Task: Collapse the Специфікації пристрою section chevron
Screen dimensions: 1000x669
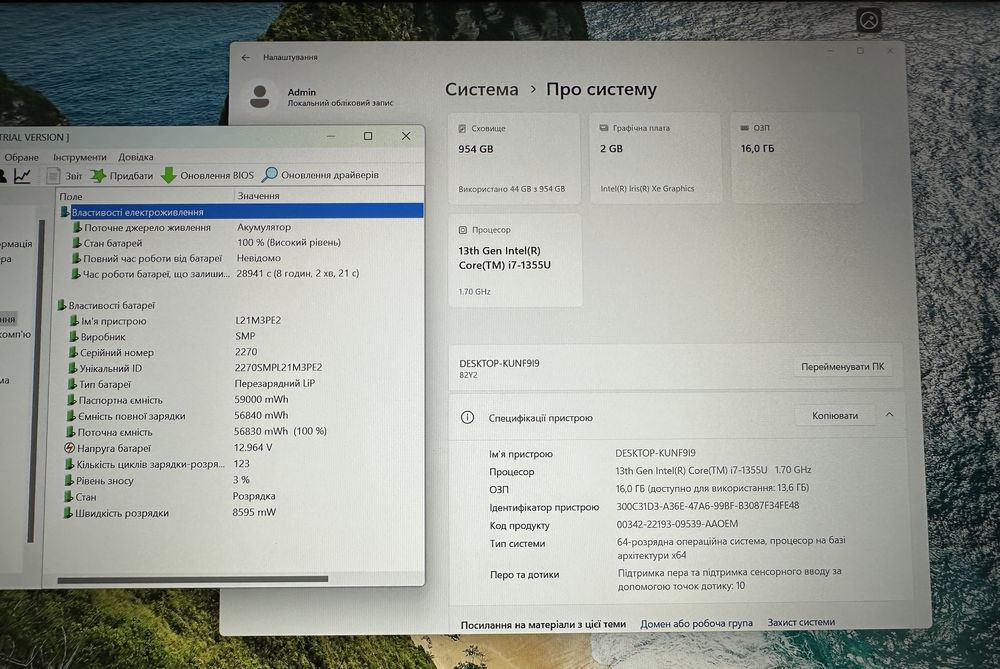Action: tap(890, 415)
